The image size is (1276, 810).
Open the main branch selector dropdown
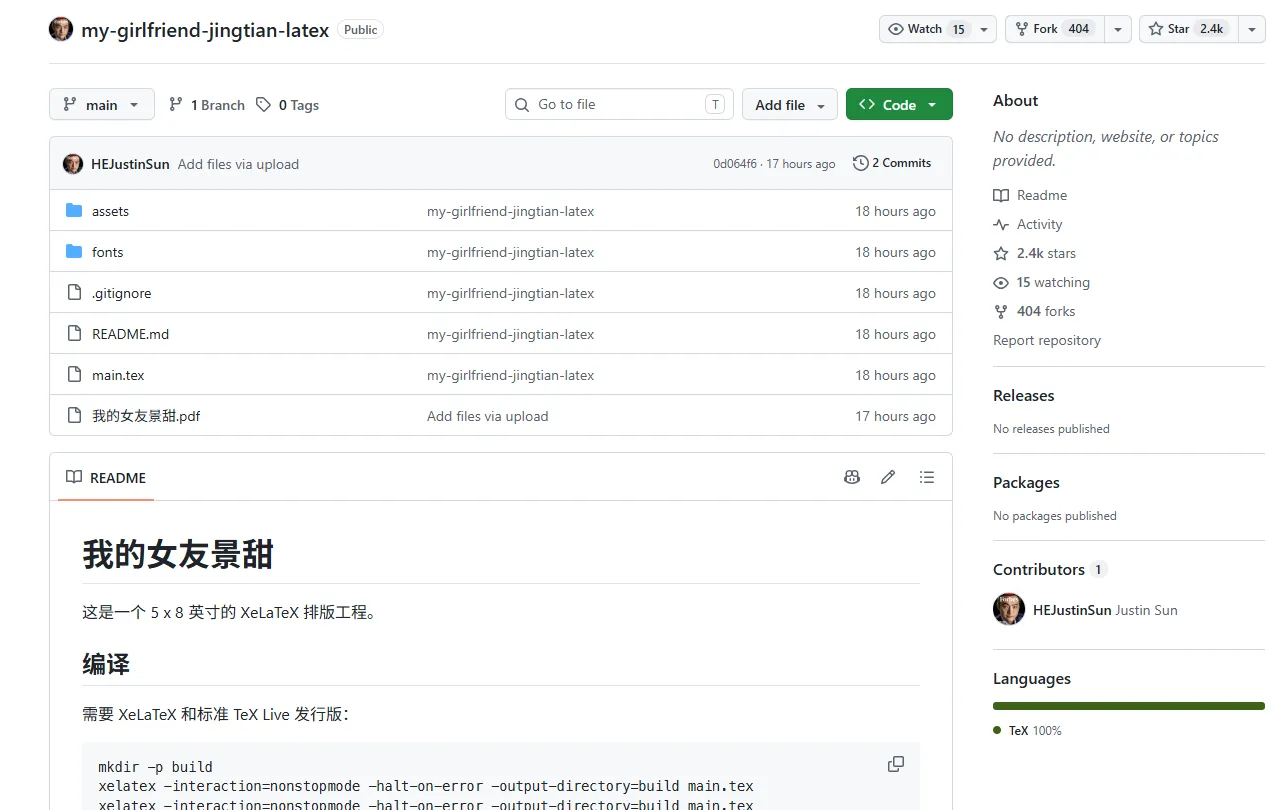(102, 104)
